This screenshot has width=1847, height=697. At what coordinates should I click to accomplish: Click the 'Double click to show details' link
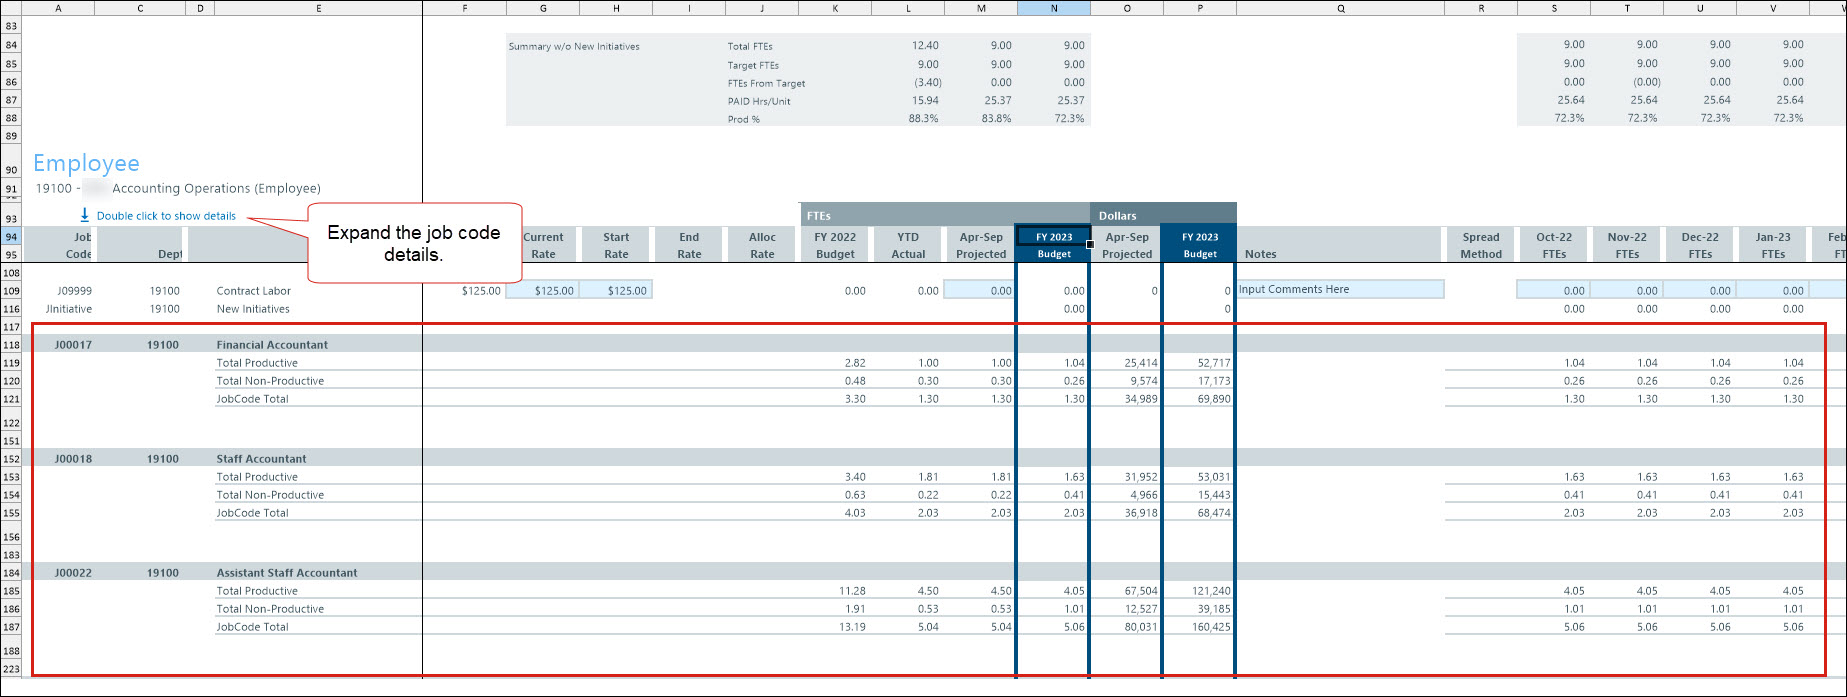point(166,216)
